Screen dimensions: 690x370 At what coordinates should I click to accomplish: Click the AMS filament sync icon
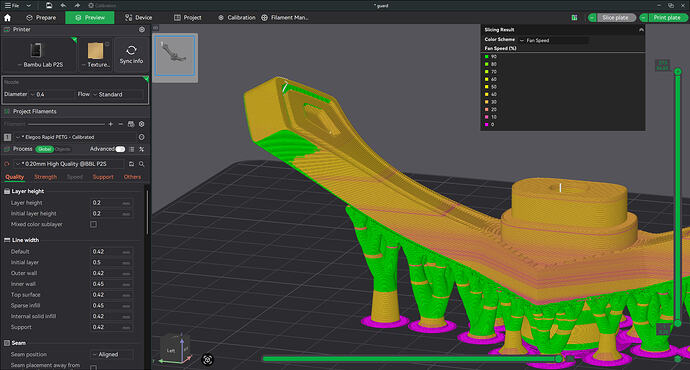(131, 124)
